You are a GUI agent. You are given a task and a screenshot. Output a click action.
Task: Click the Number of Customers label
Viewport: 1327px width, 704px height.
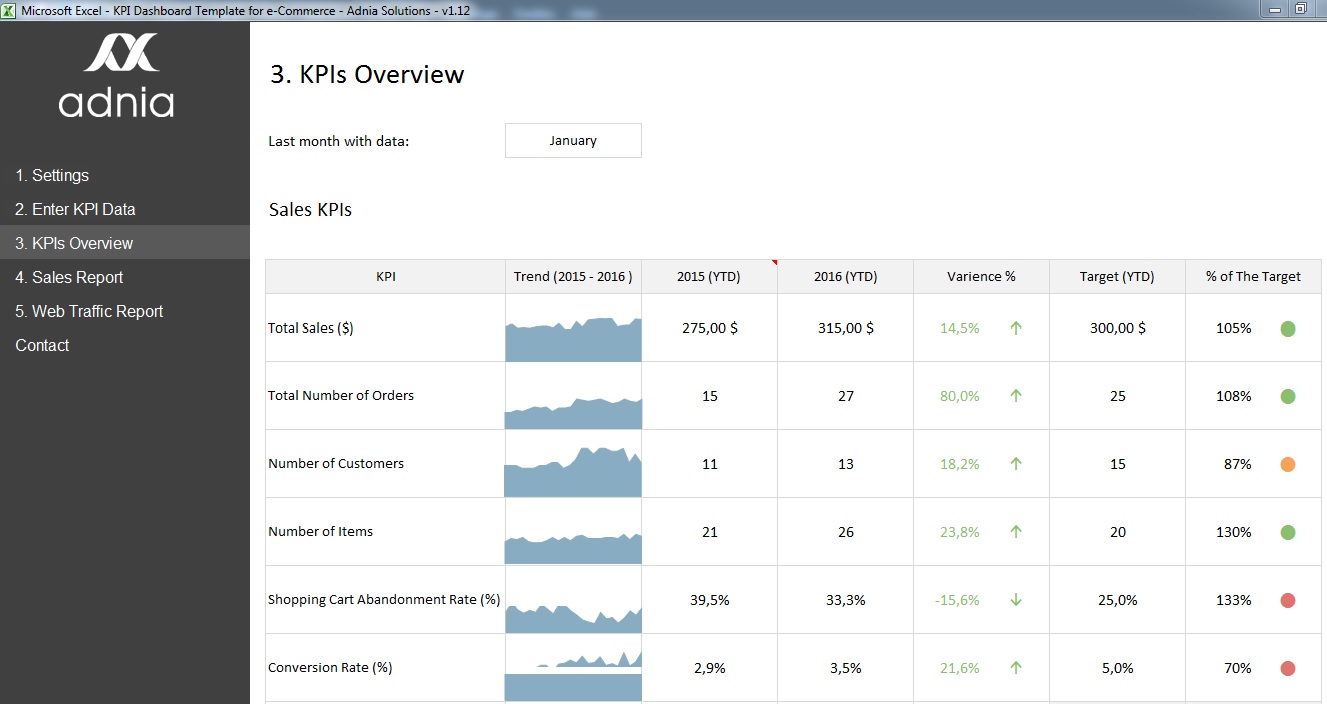point(336,464)
